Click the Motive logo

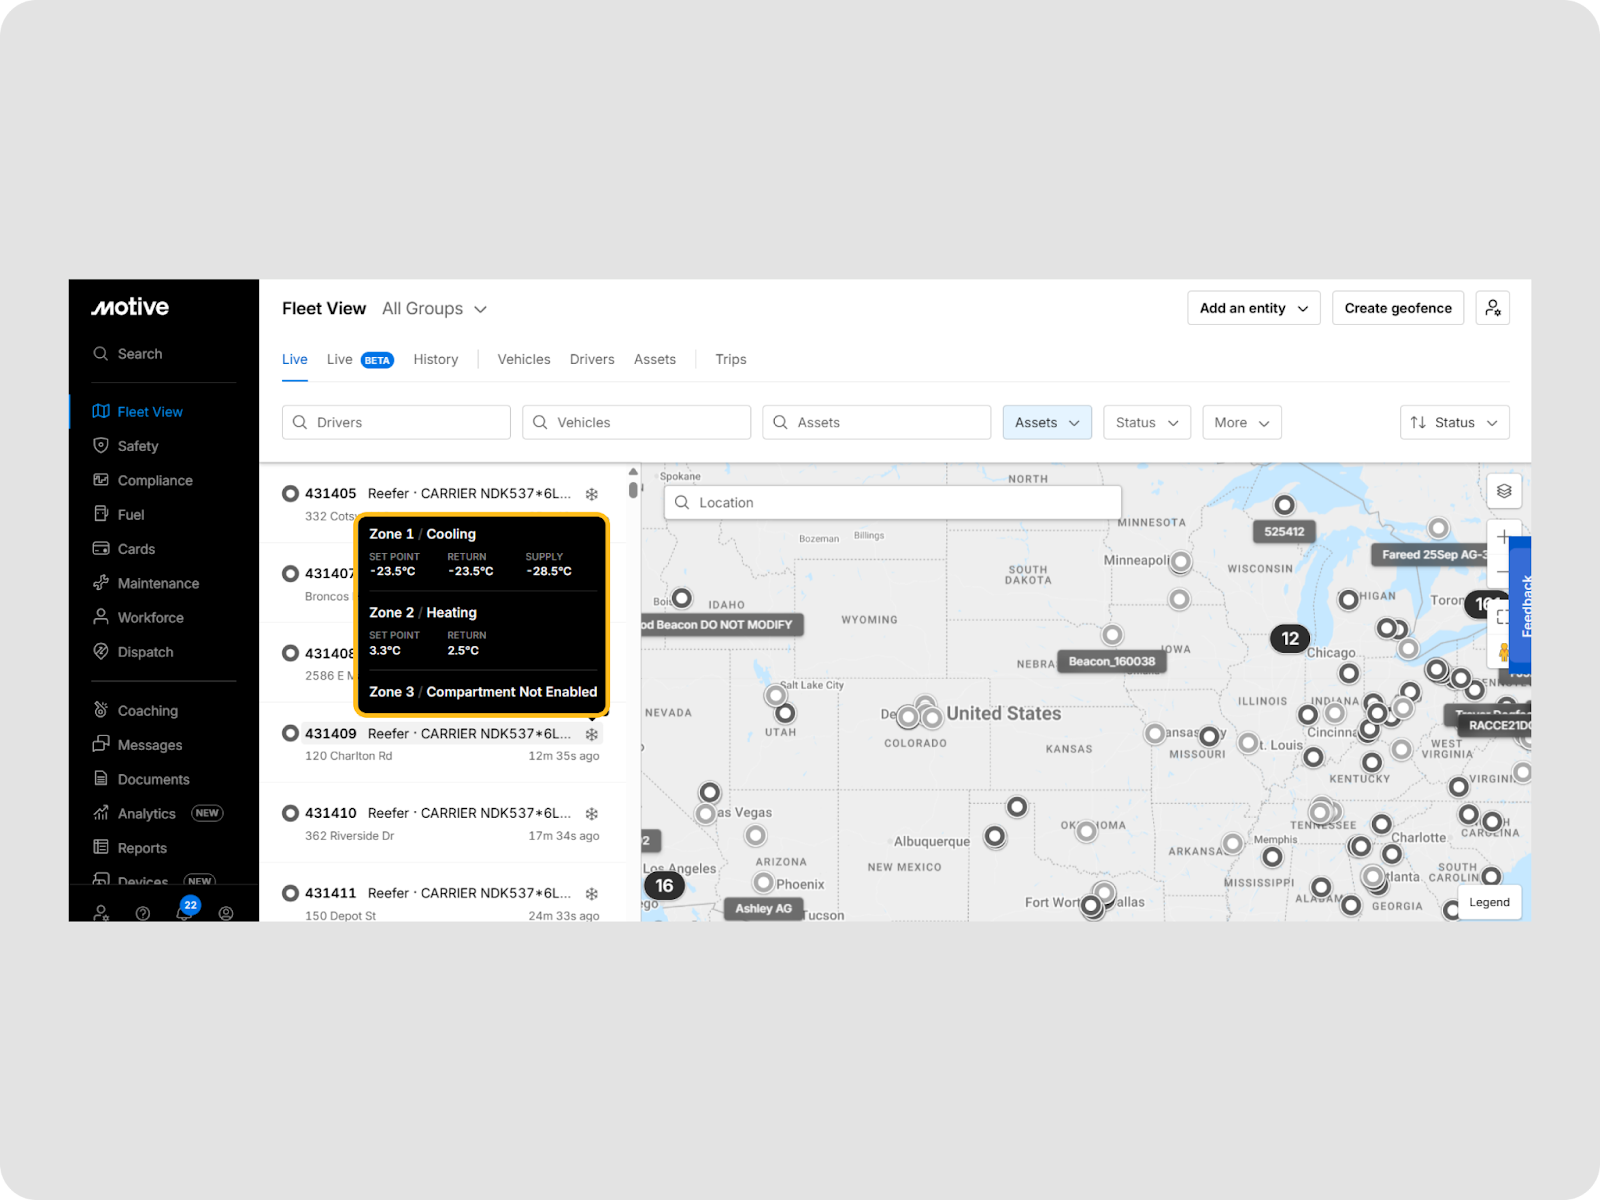point(130,307)
